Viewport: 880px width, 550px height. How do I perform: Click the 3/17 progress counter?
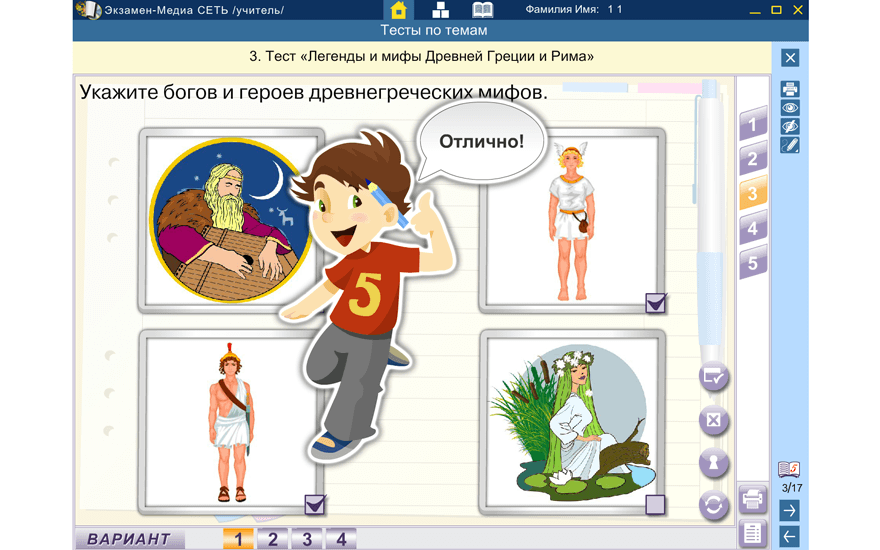pos(792,488)
